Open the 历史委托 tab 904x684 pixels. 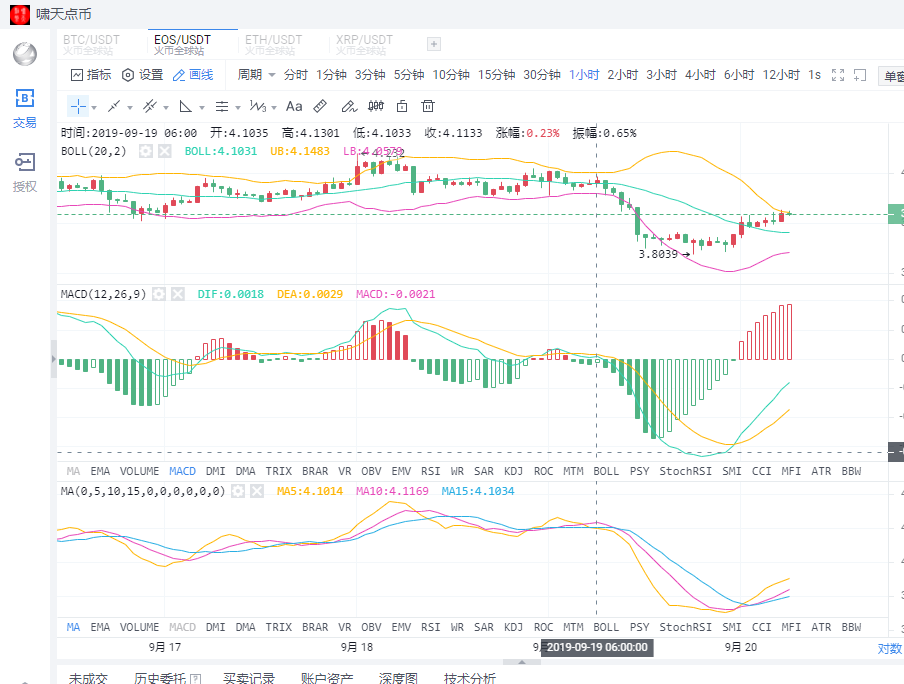tap(167, 678)
